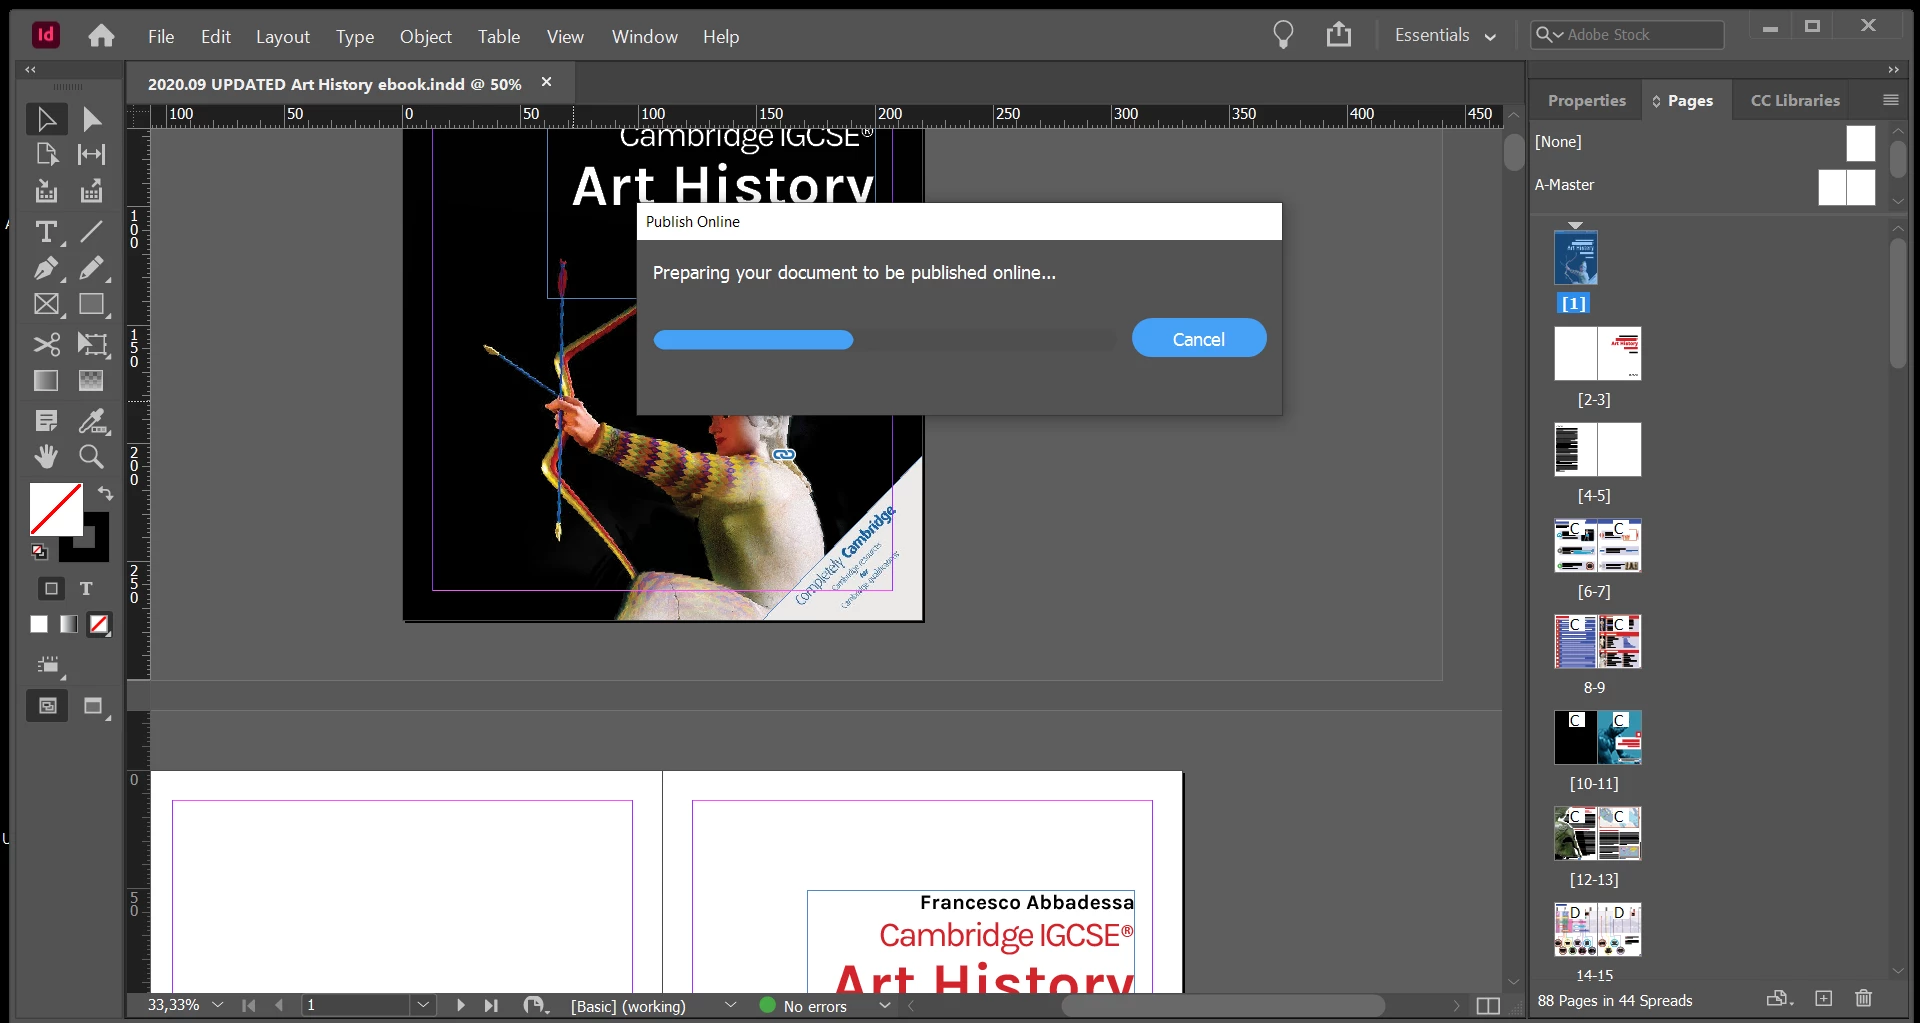
Task: Select the Type tool
Action: pos(46,232)
